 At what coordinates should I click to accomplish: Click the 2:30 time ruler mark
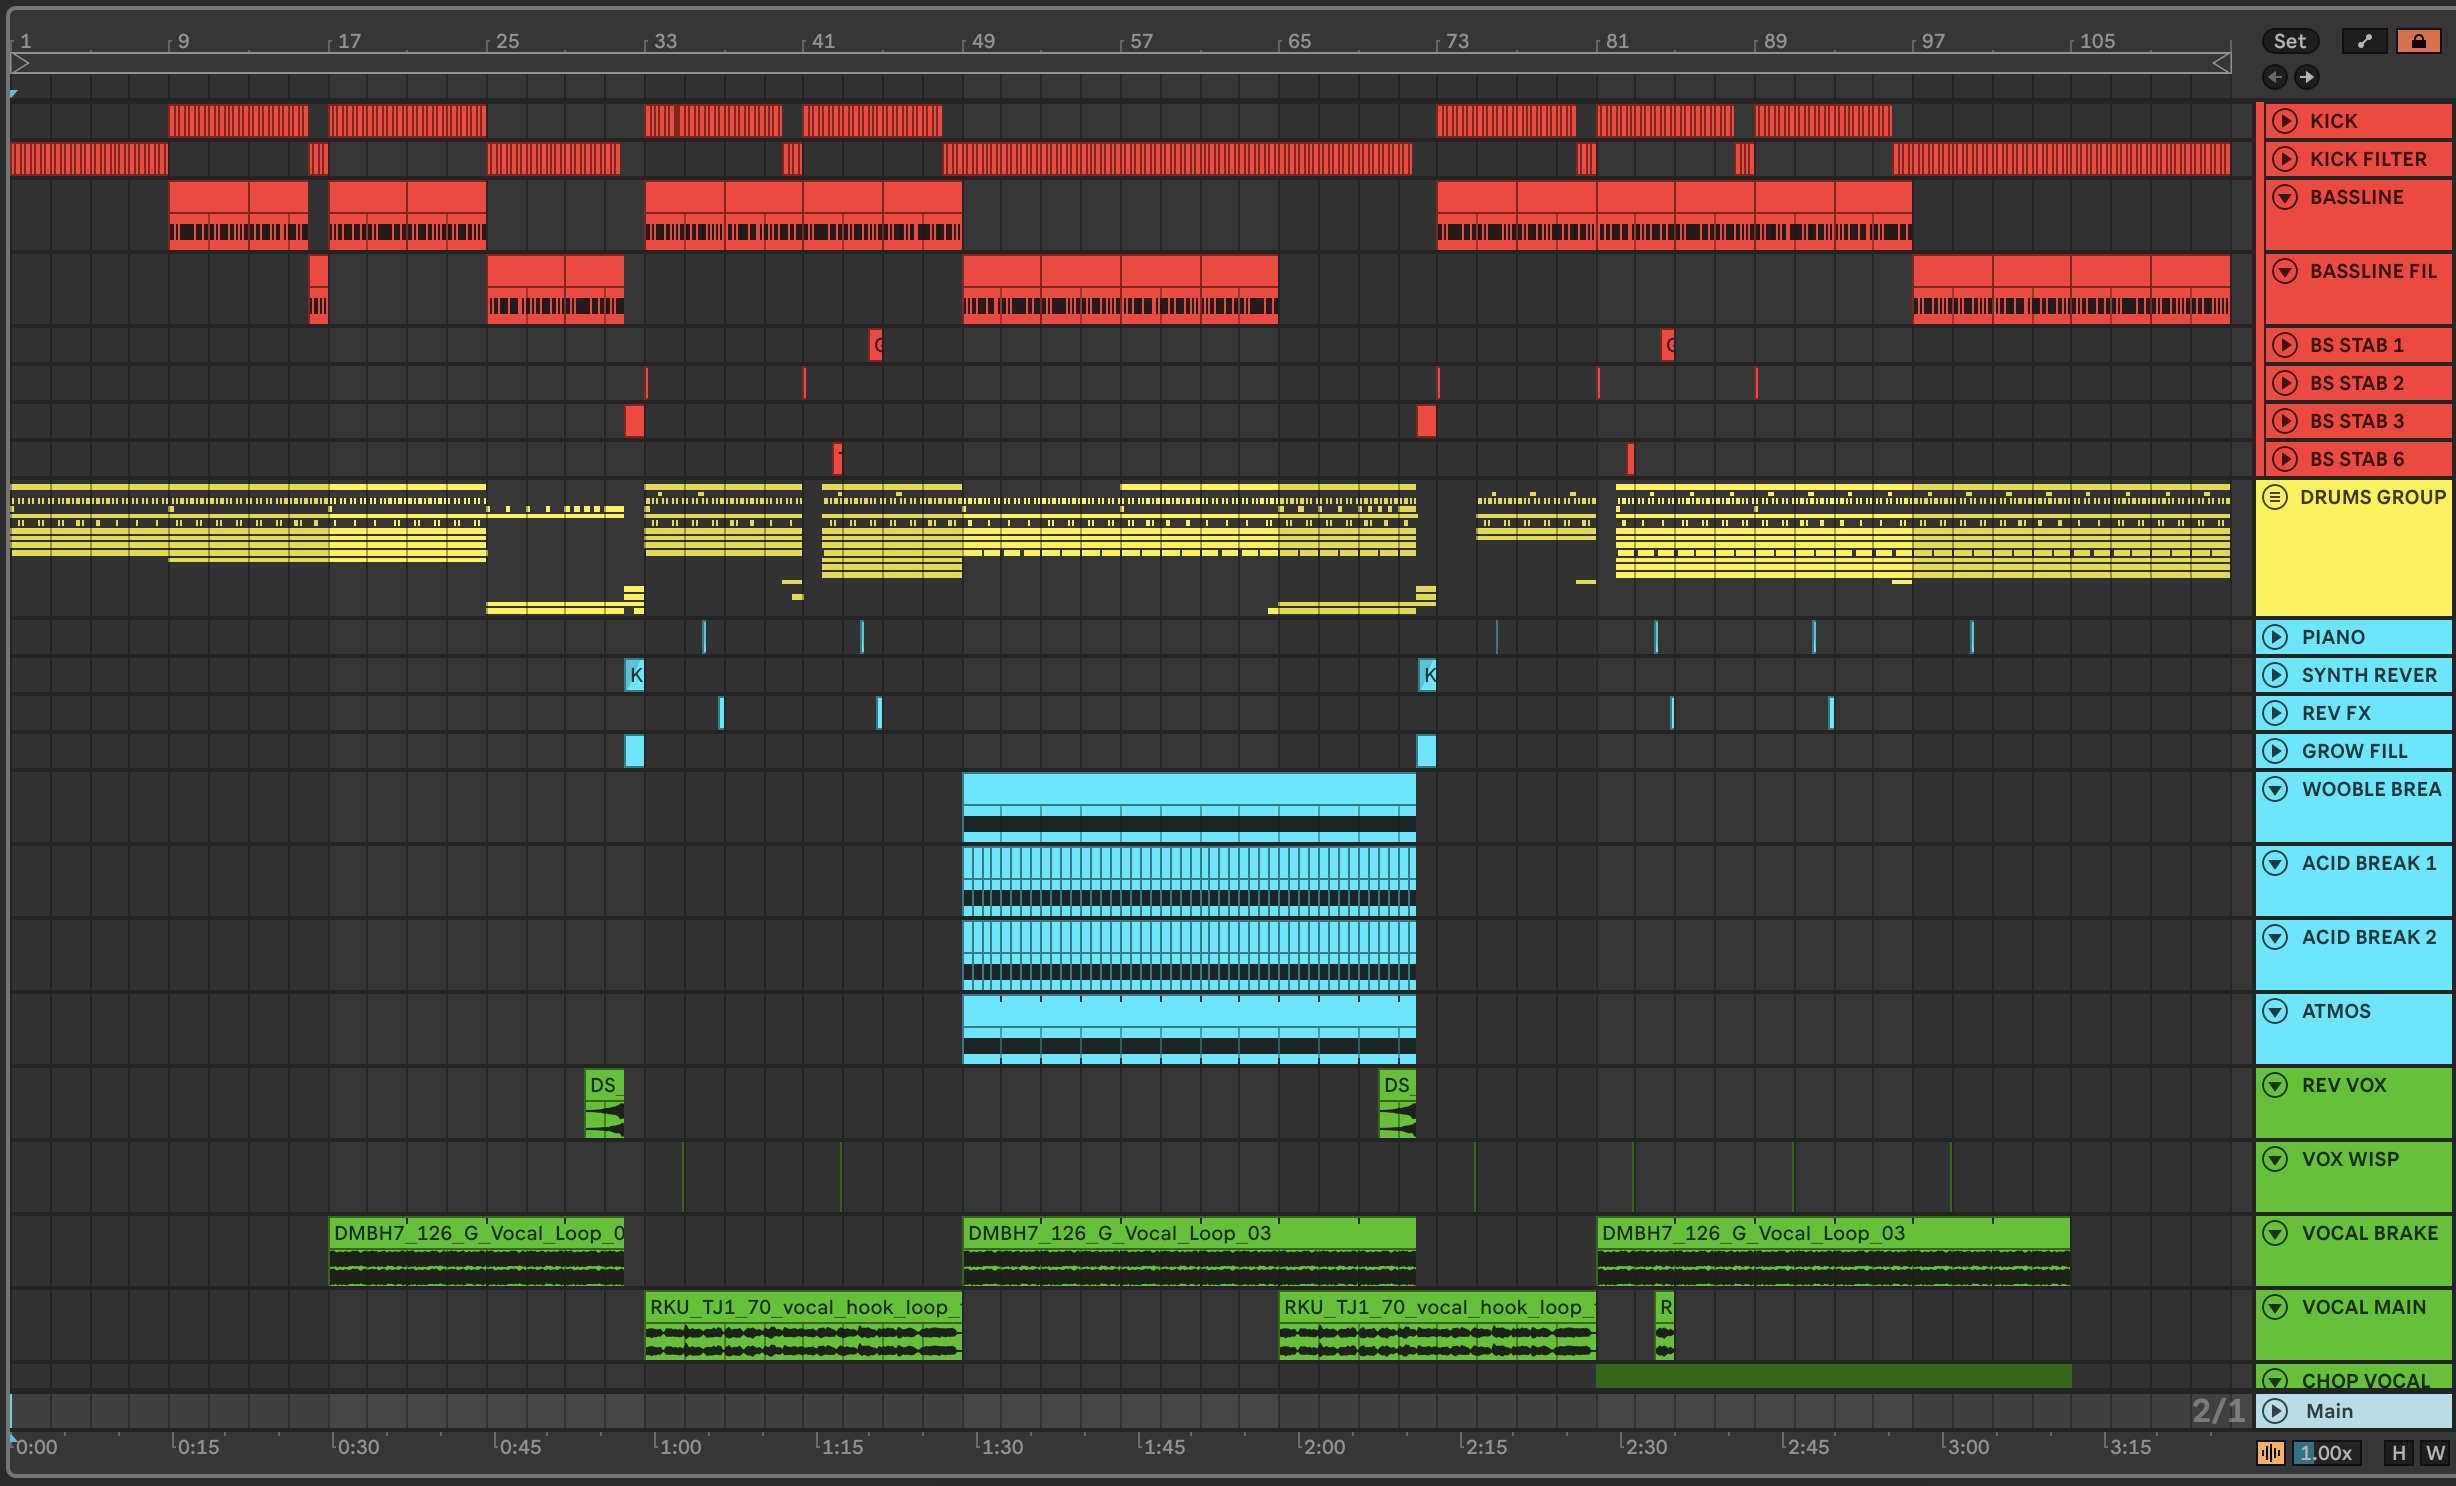click(x=1646, y=1447)
